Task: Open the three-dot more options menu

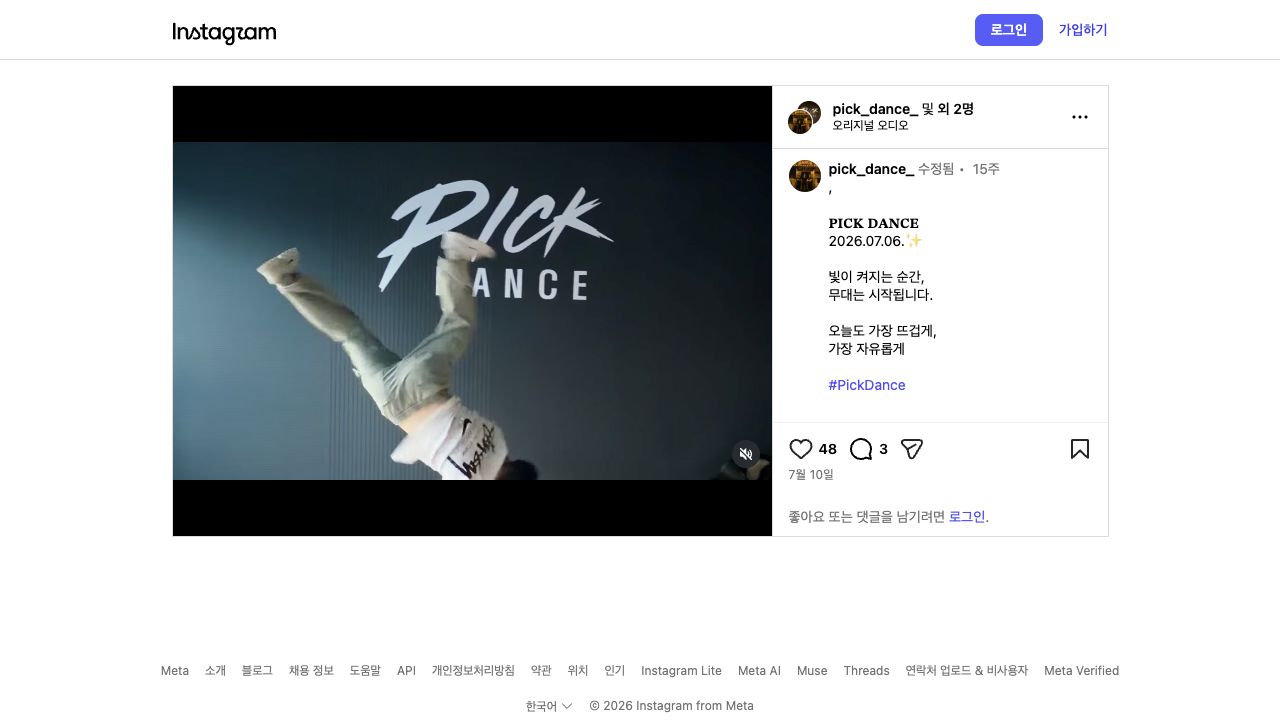Action: pos(1080,117)
